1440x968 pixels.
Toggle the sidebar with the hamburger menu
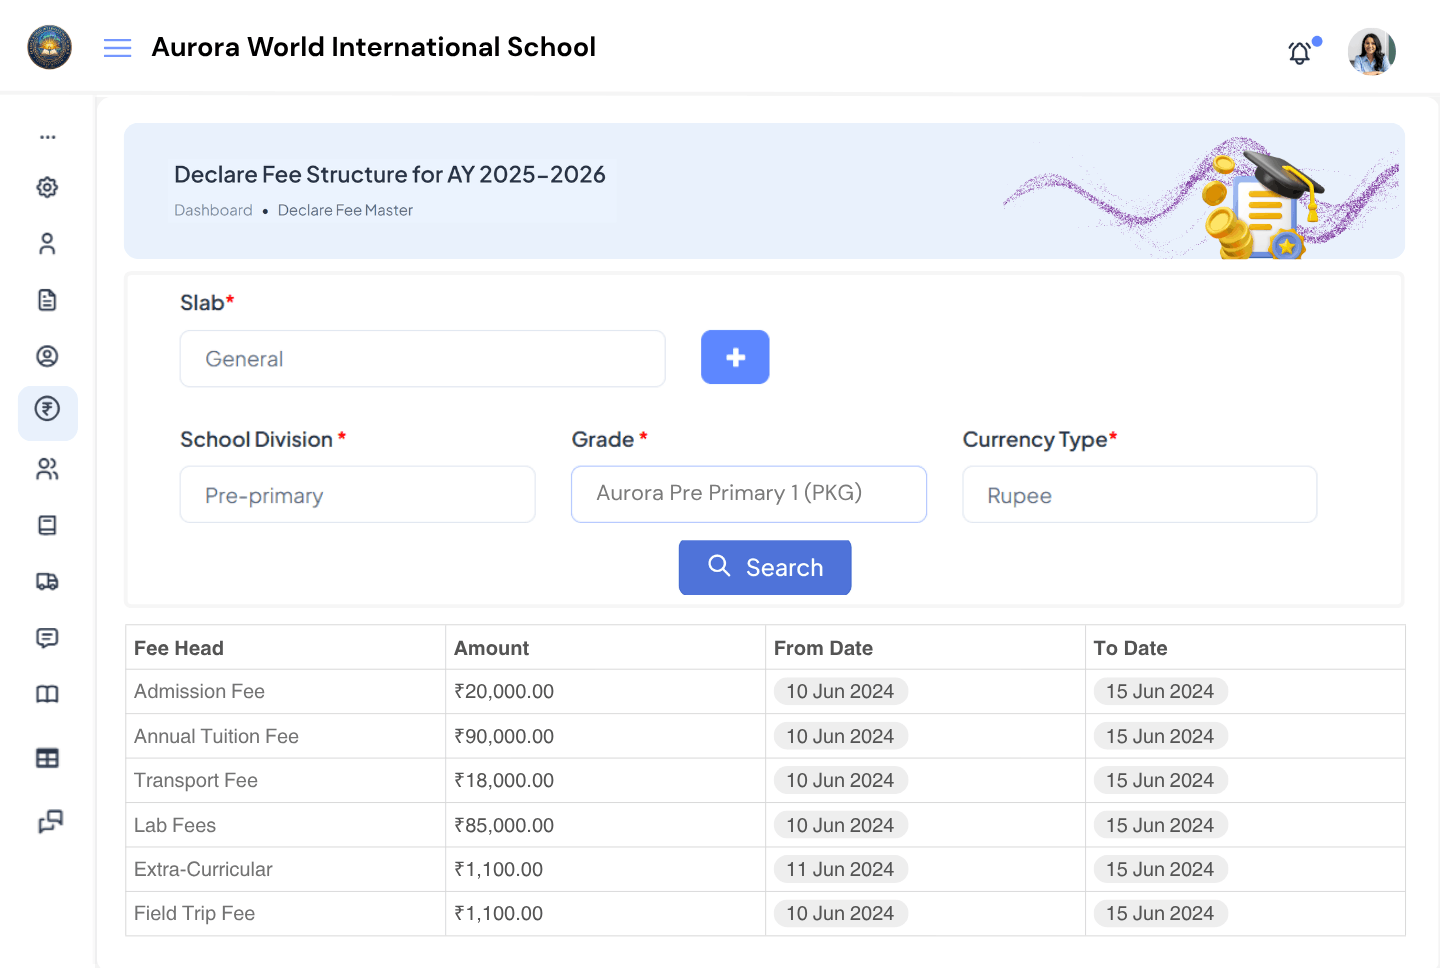click(x=117, y=47)
